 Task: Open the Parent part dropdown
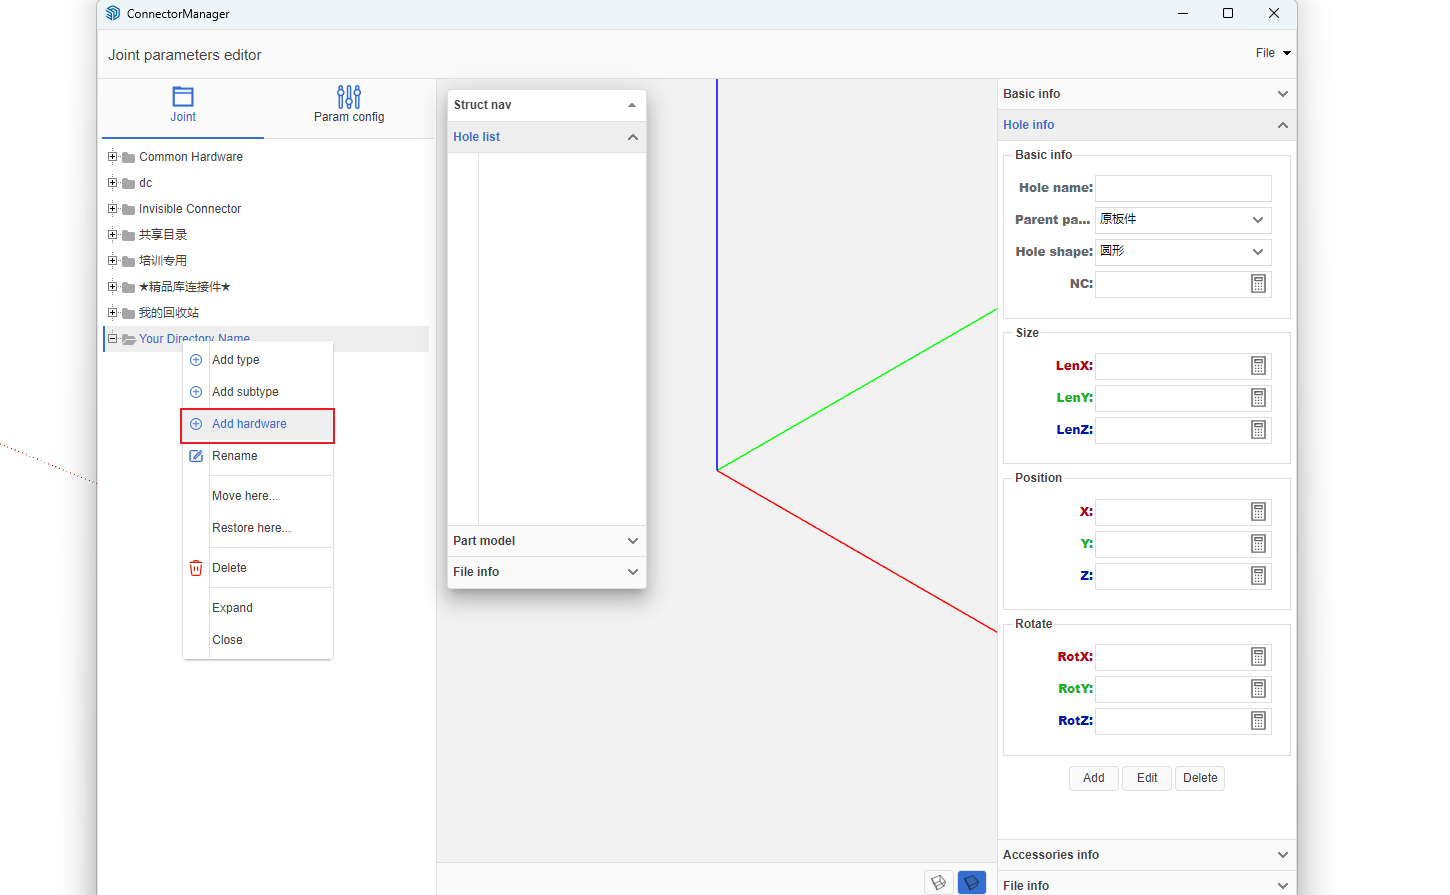(1183, 220)
